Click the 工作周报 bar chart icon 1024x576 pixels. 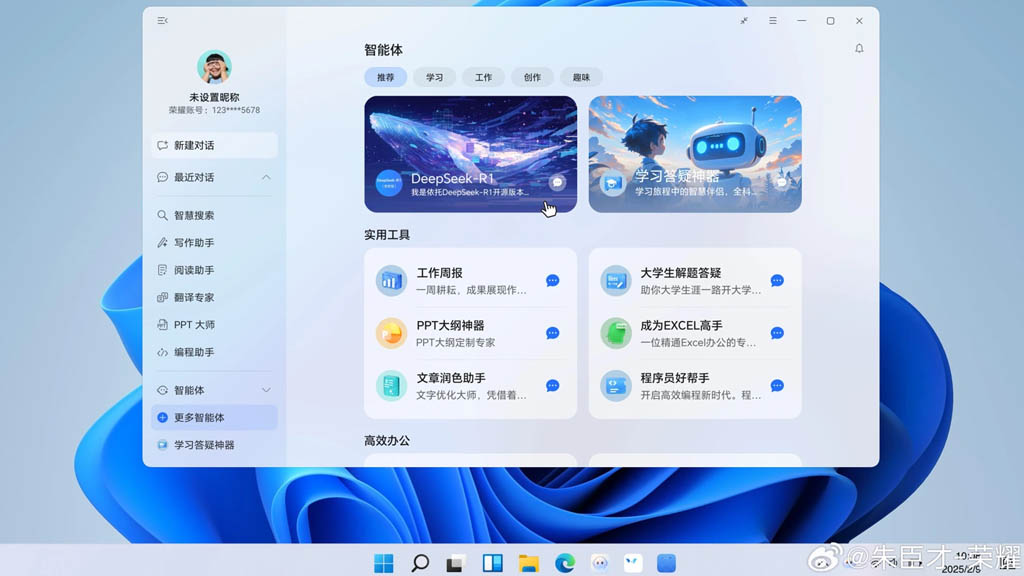click(x=391, y=281)
